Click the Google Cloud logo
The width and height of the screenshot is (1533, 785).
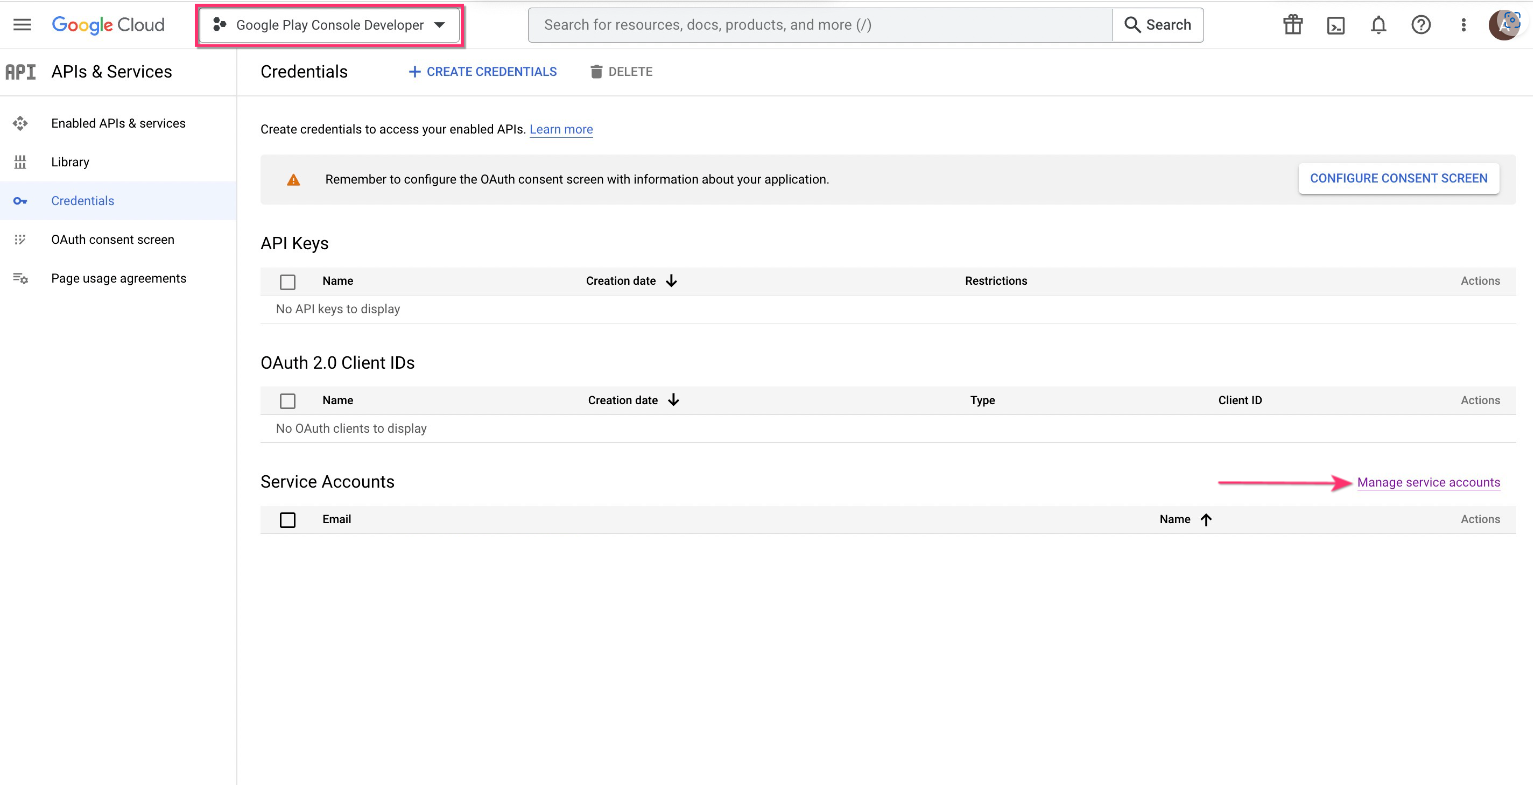[108, 25]
